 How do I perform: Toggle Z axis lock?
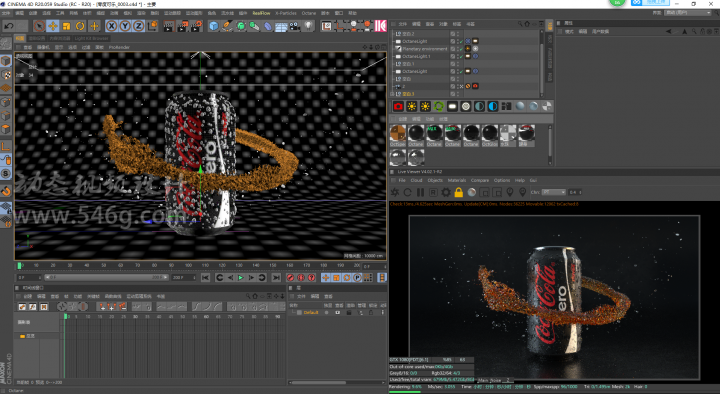pyautogui.click(x=138, y=26)
